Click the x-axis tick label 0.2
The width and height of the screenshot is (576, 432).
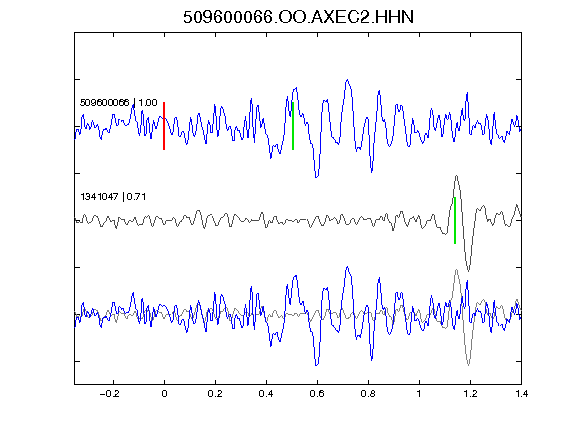coord(215,394)
